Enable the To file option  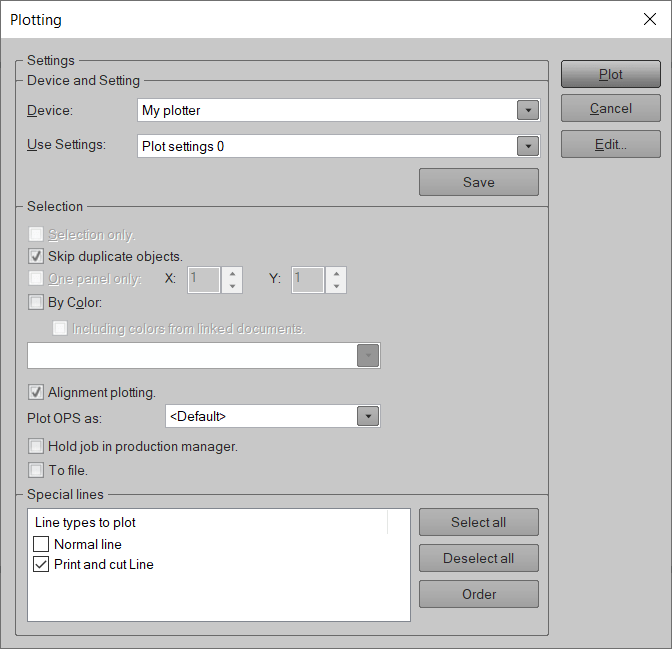pyautogui.click(x=37, y=470)
